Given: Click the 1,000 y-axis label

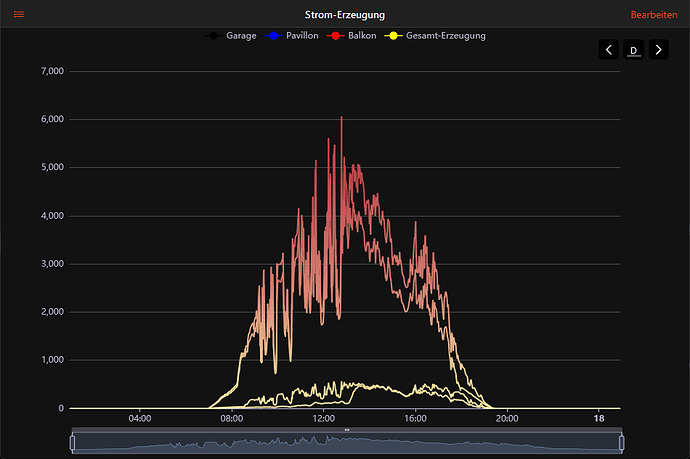Looking at the screenshot, I should [x=52, y=360].
